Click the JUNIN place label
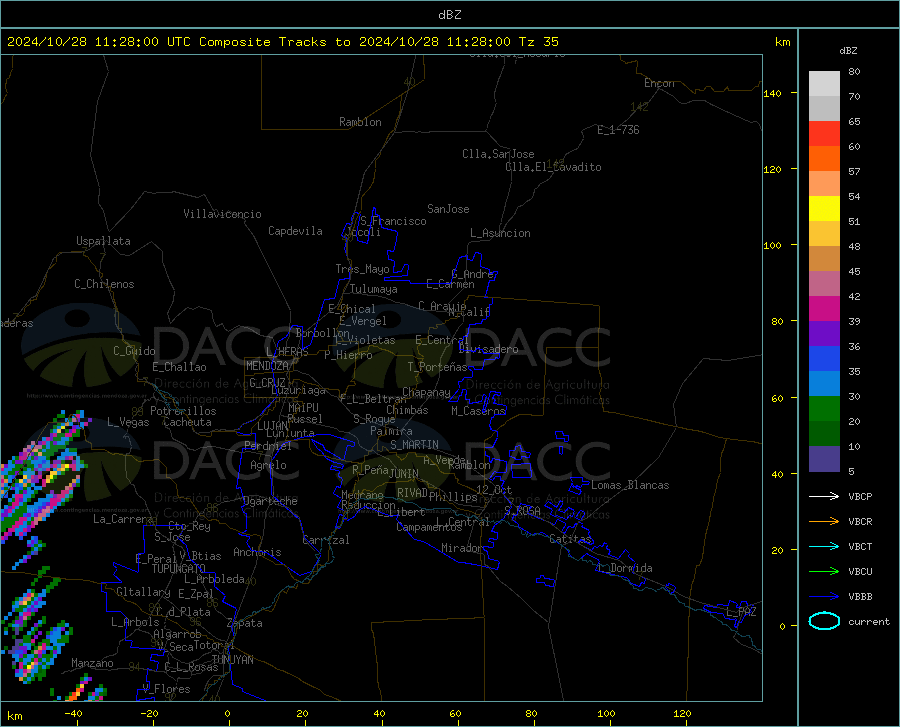Viewport: 900px width, 727px height. pos(404,474)
